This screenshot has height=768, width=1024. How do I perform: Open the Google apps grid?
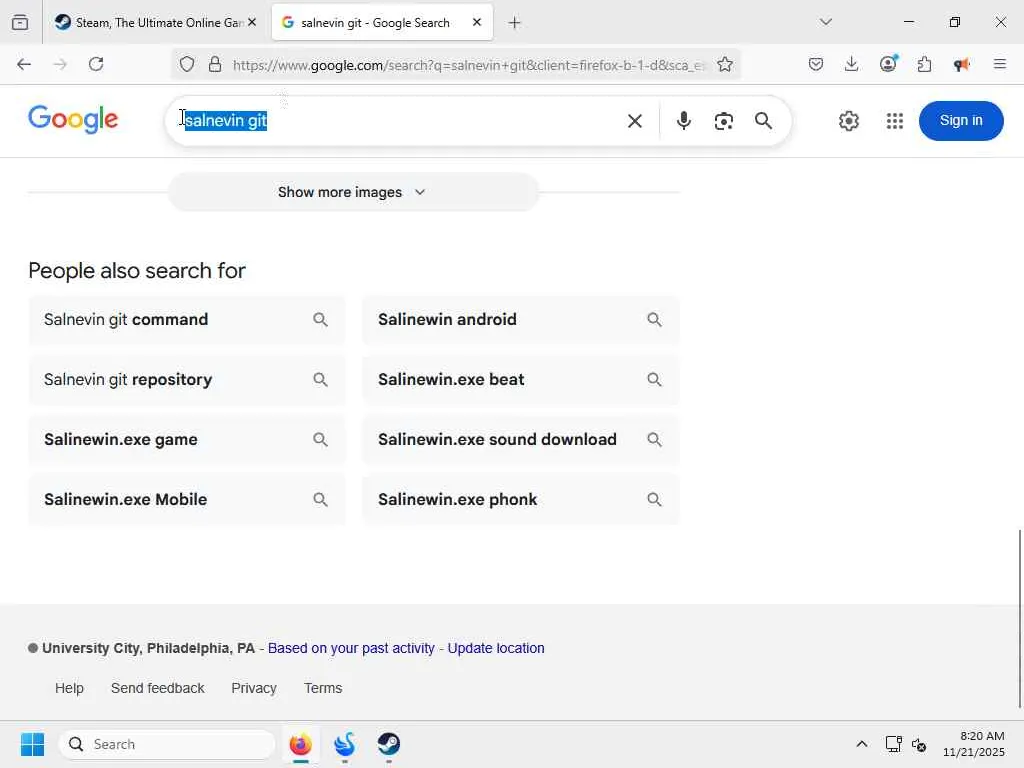pos(894,121)
